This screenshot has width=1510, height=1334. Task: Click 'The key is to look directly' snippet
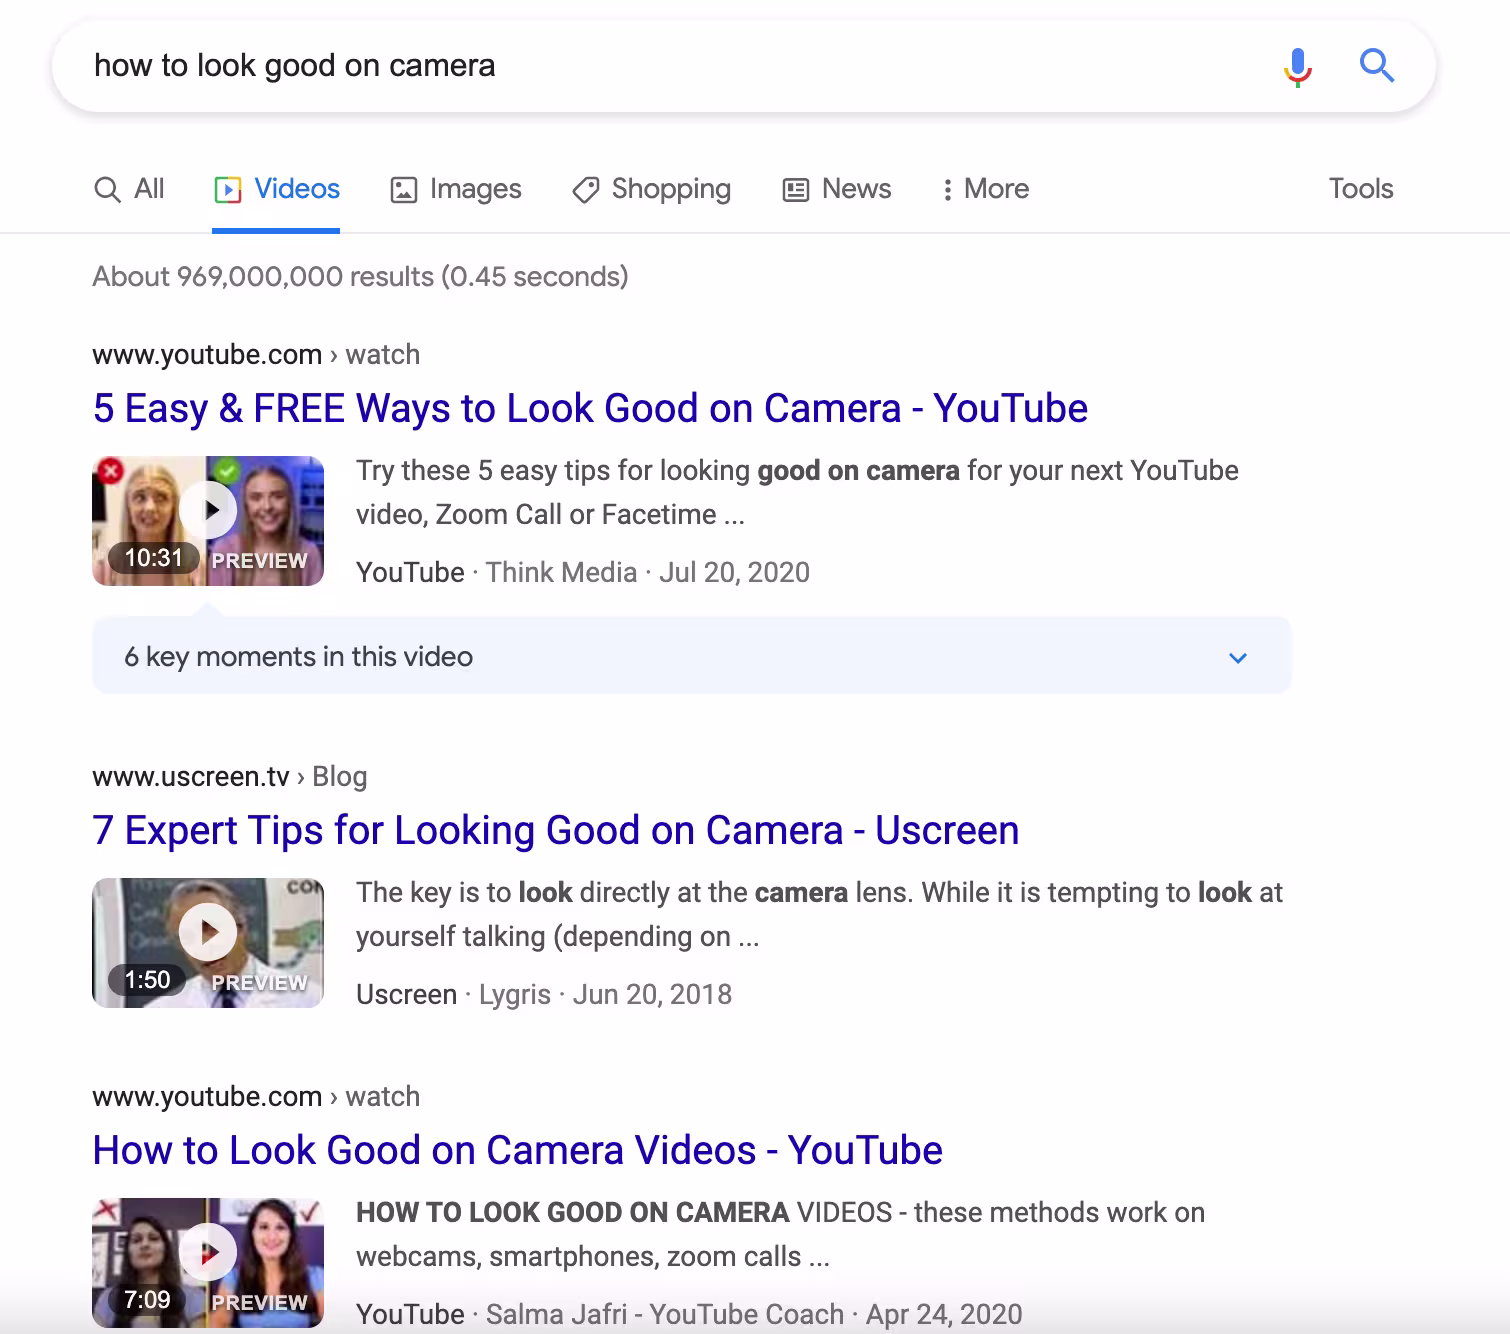point(819,915)
